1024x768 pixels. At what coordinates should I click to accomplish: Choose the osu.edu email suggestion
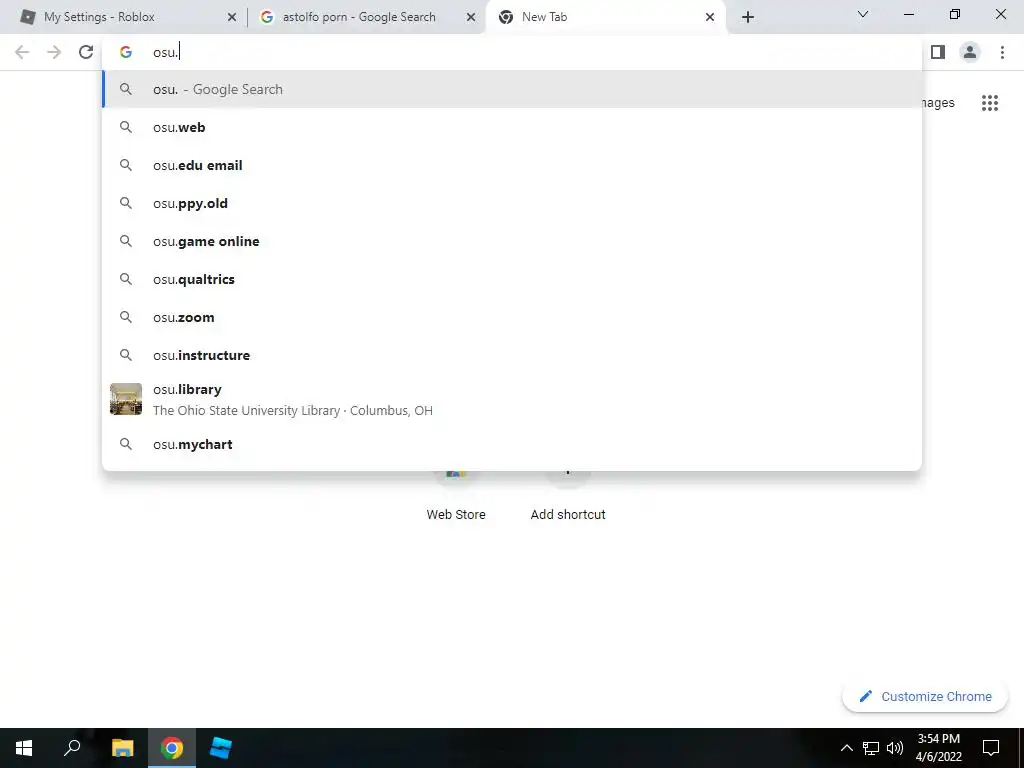click(512, 165)
